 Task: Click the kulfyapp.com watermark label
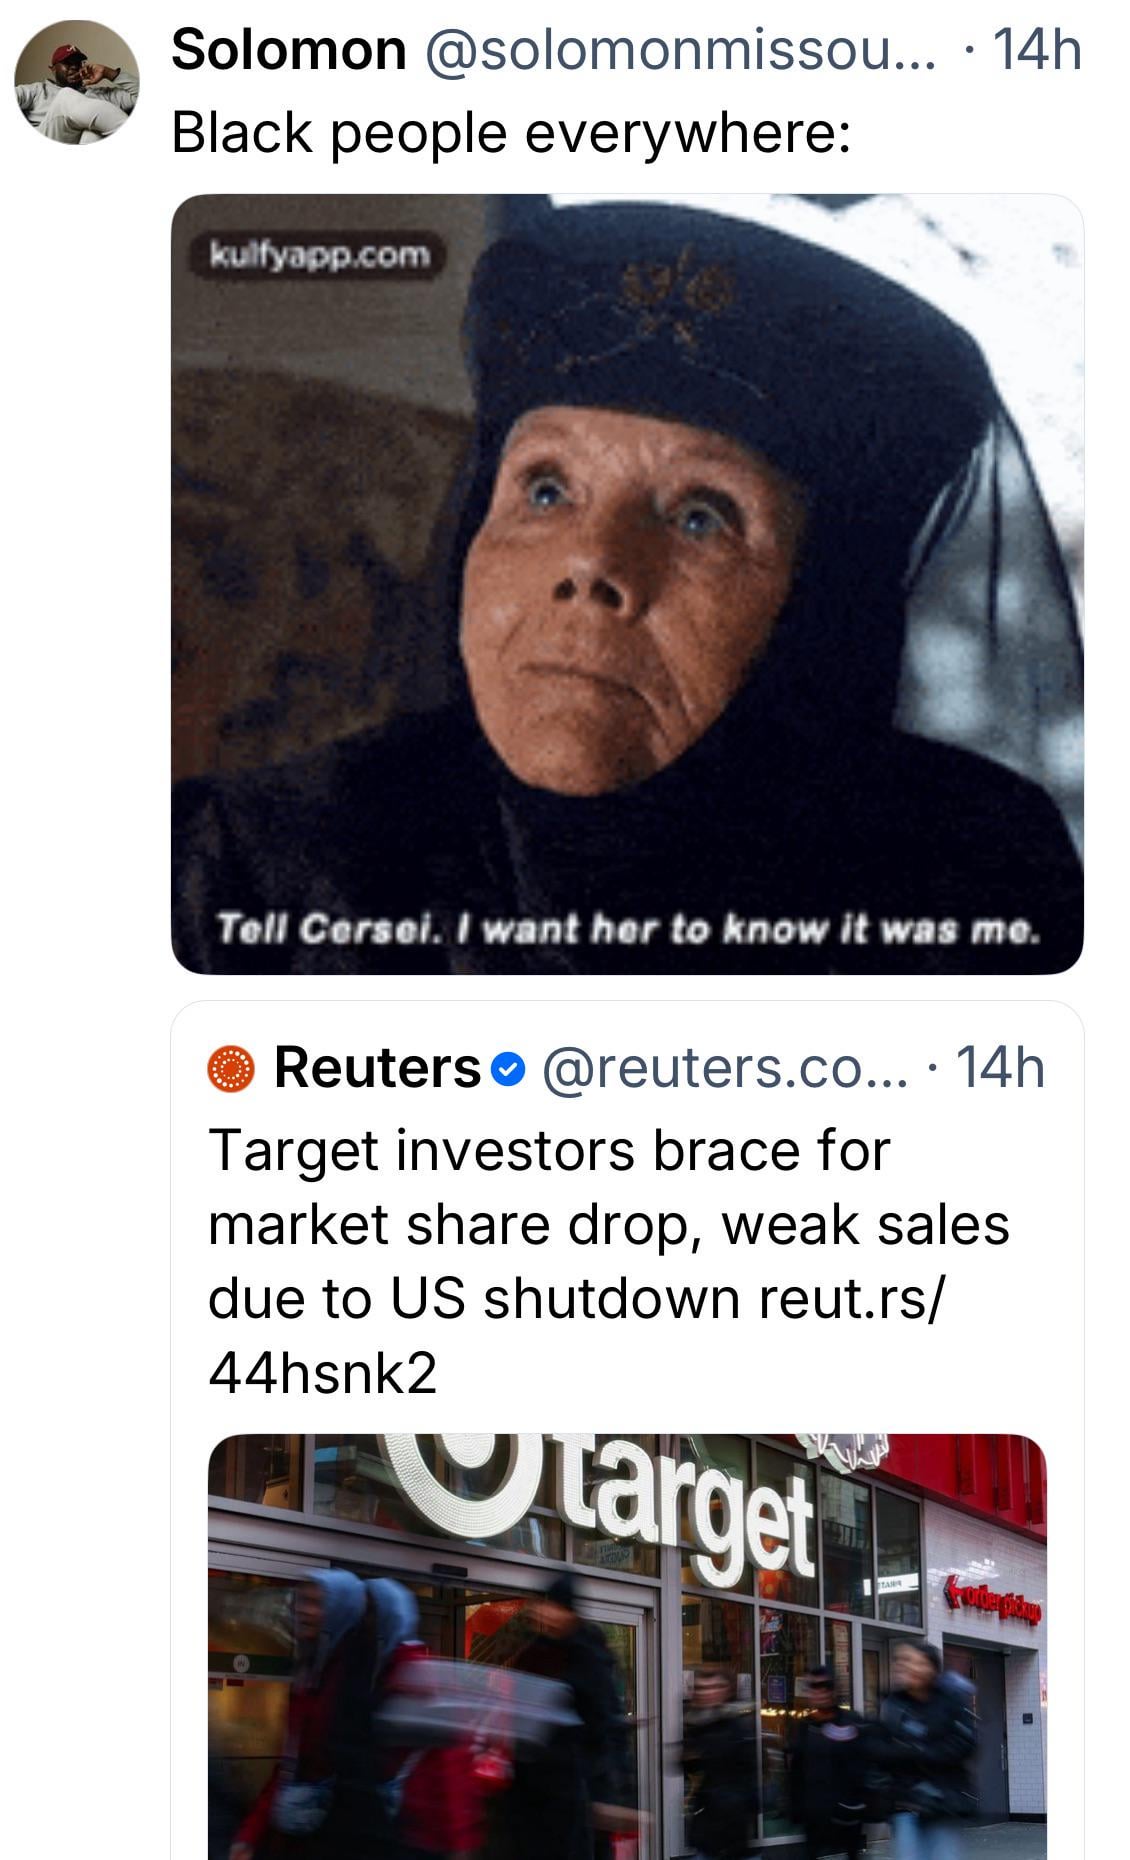click(320, 256)
